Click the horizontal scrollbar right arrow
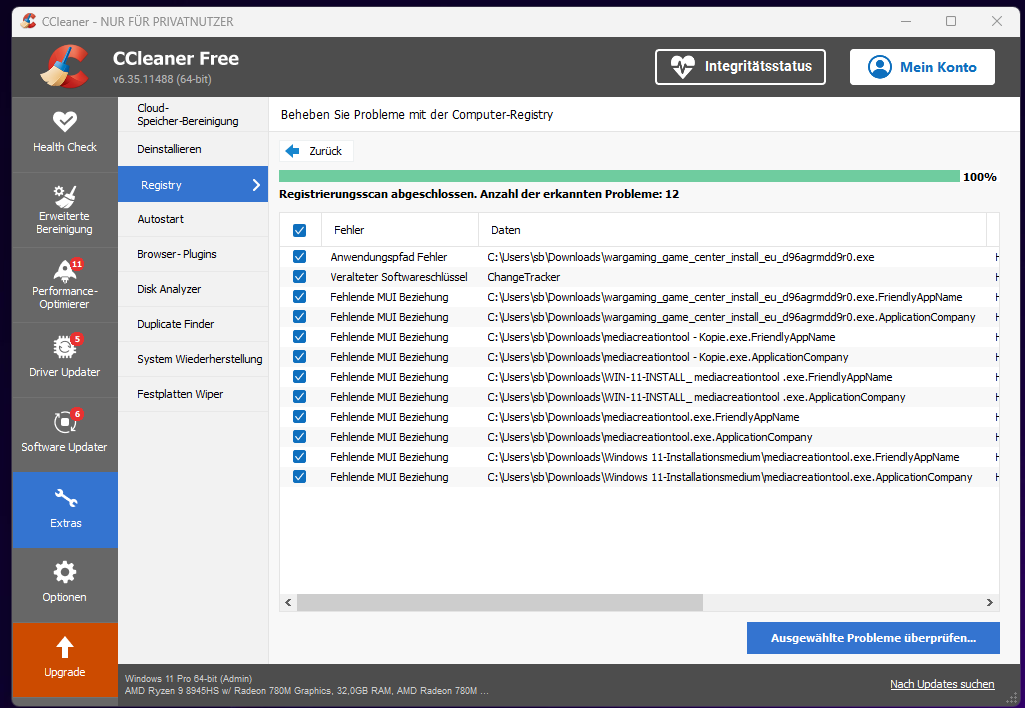Screen dimensions: 1025x708 click(x=989, y=603)
